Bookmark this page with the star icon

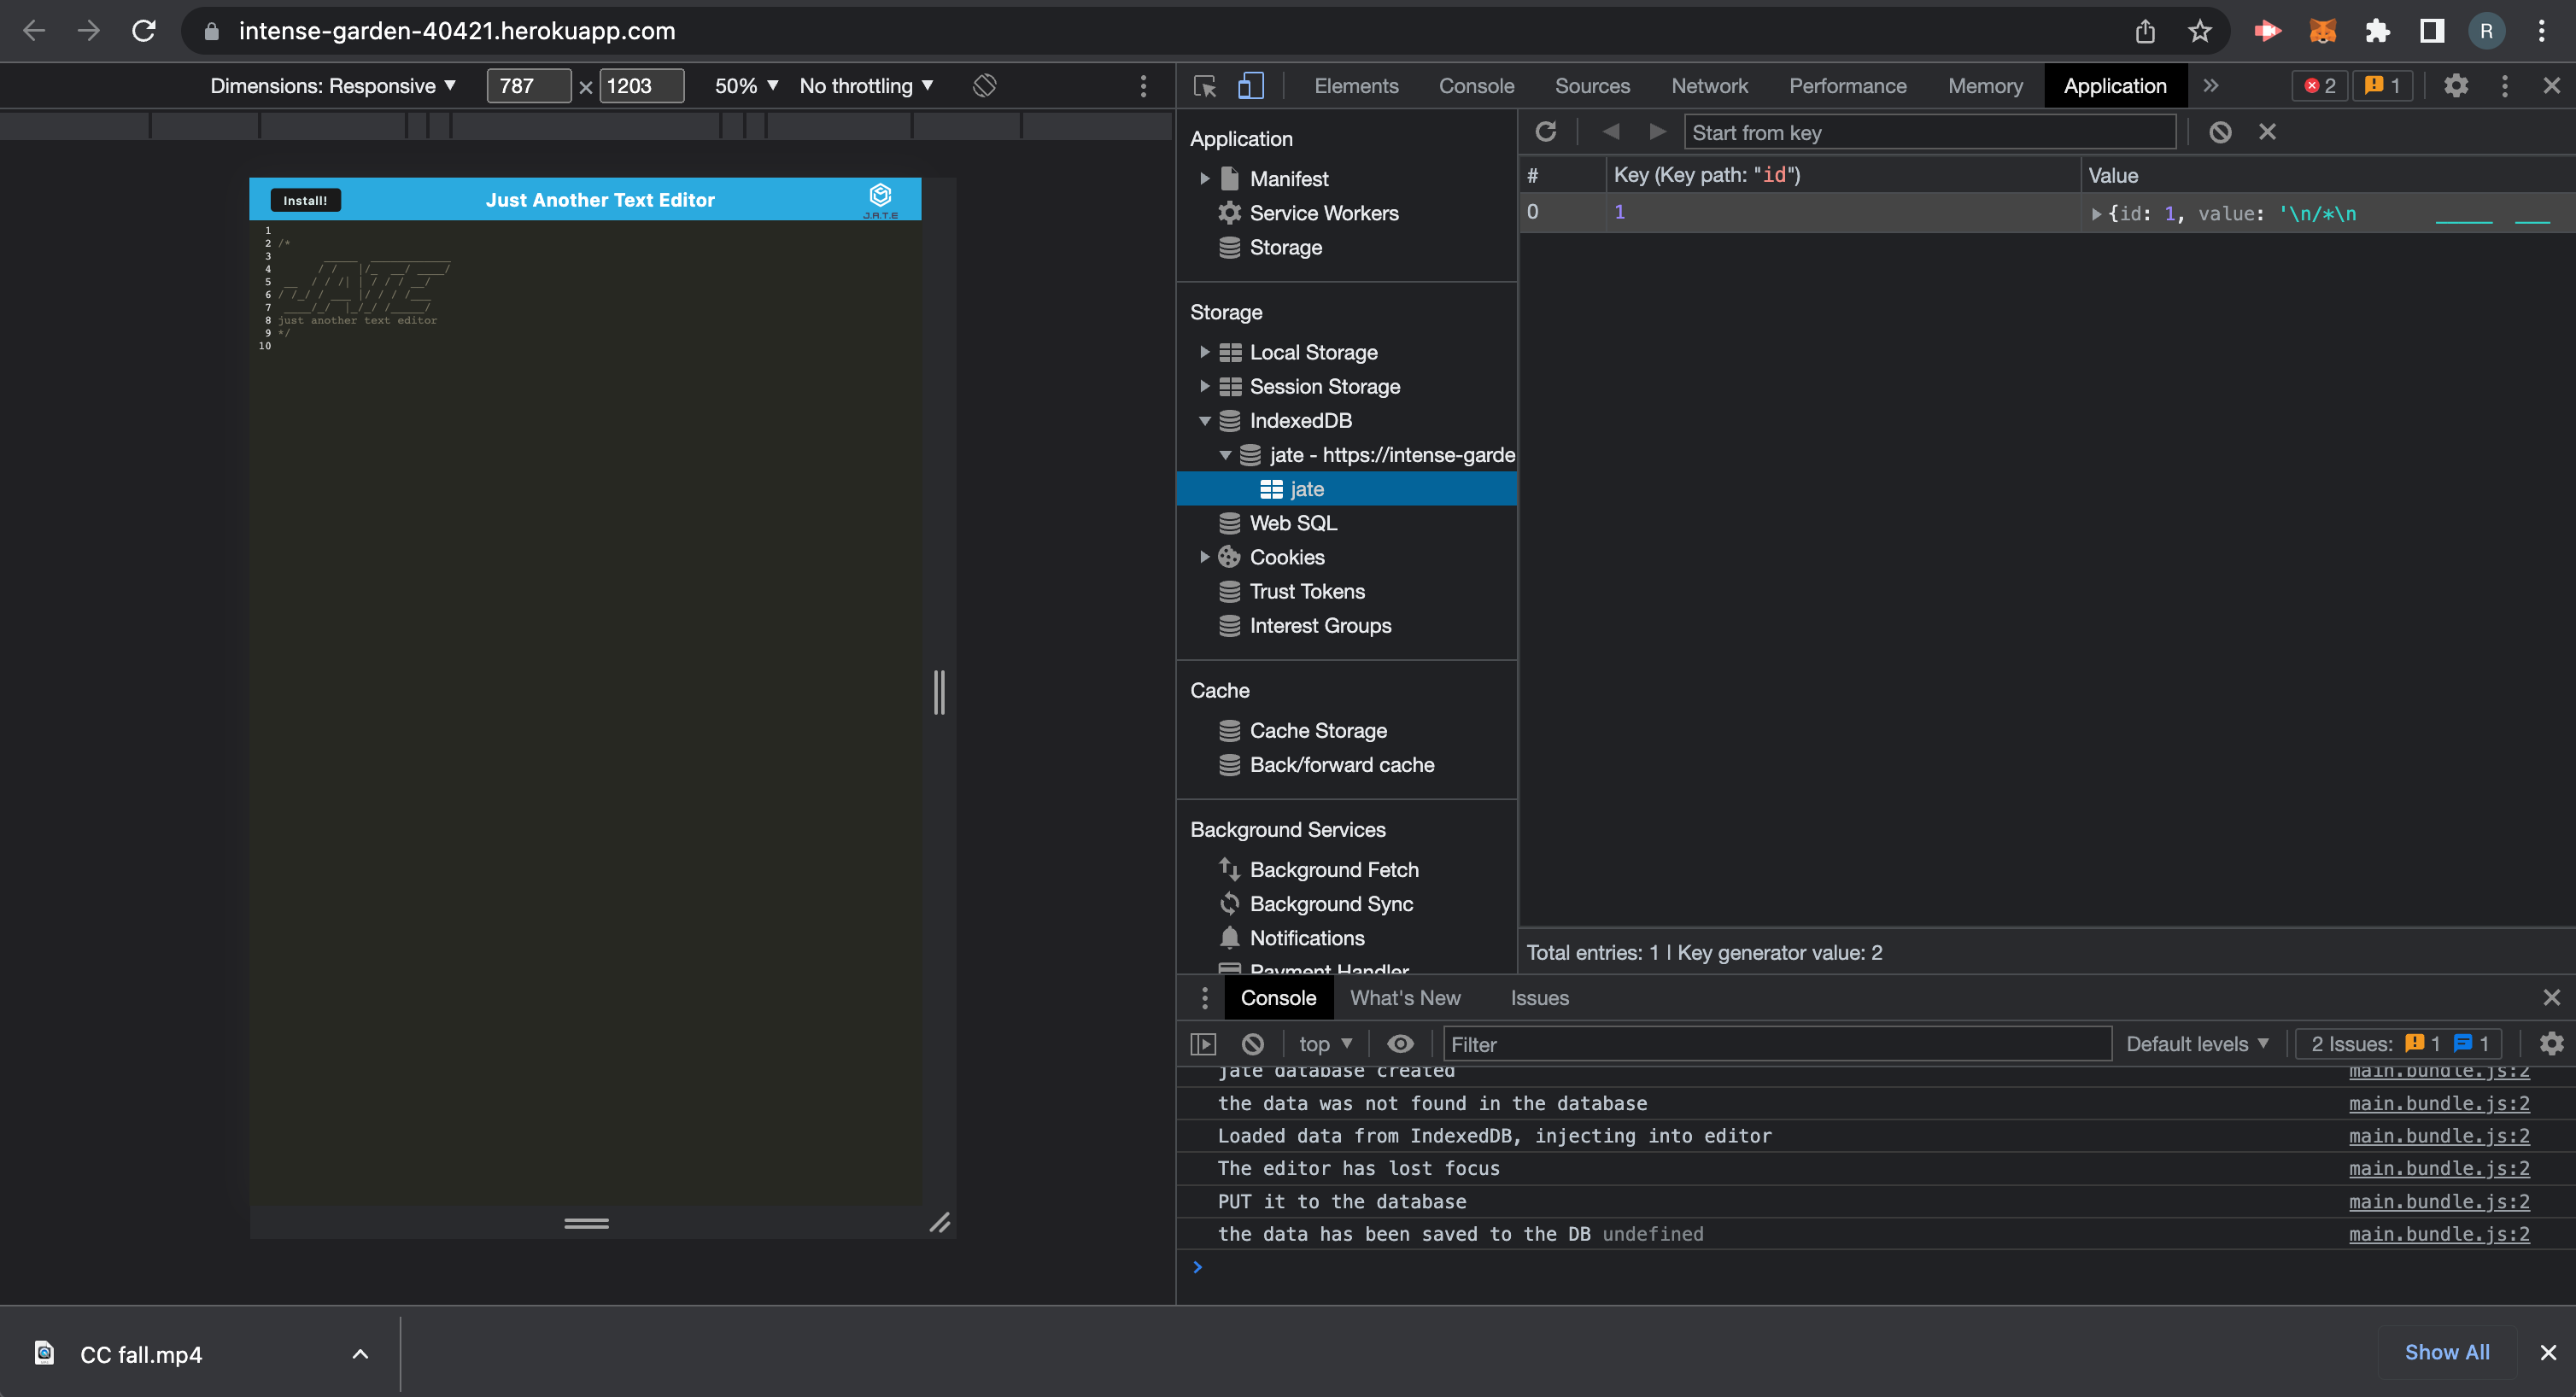pyautogui.click(x=2199, y=31)
